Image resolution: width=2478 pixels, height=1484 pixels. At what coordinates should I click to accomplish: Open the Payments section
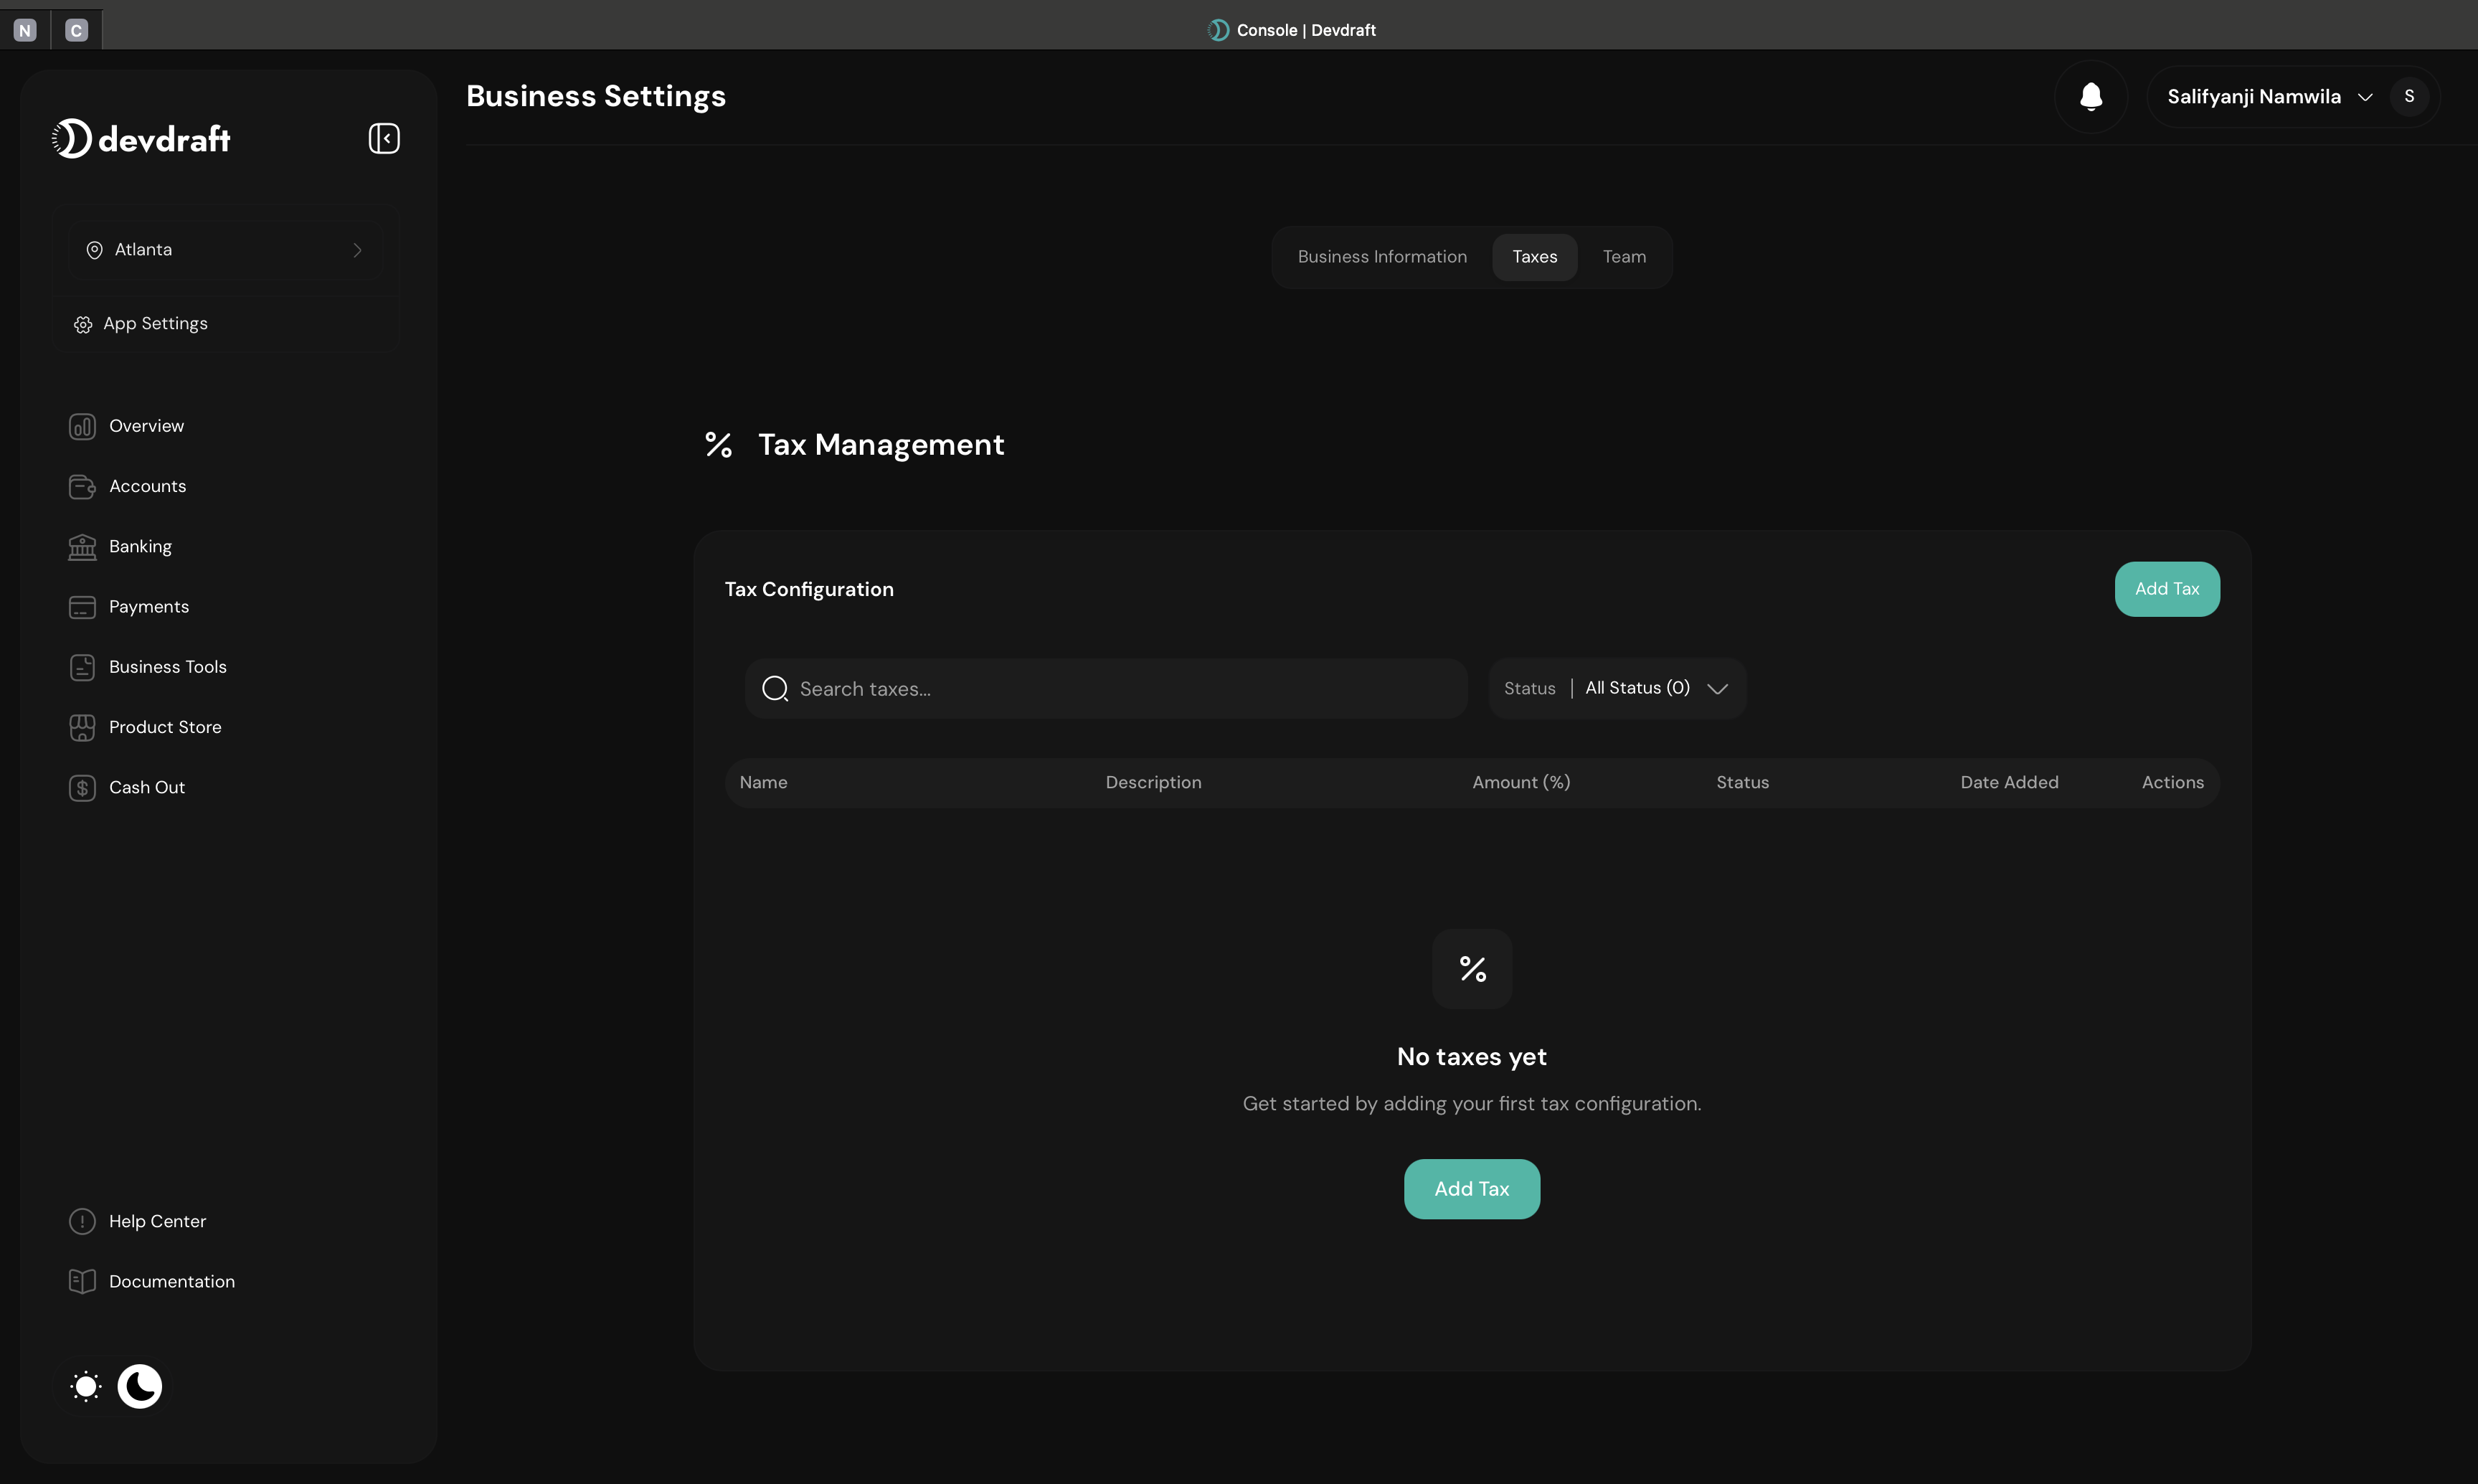(82, 606)
